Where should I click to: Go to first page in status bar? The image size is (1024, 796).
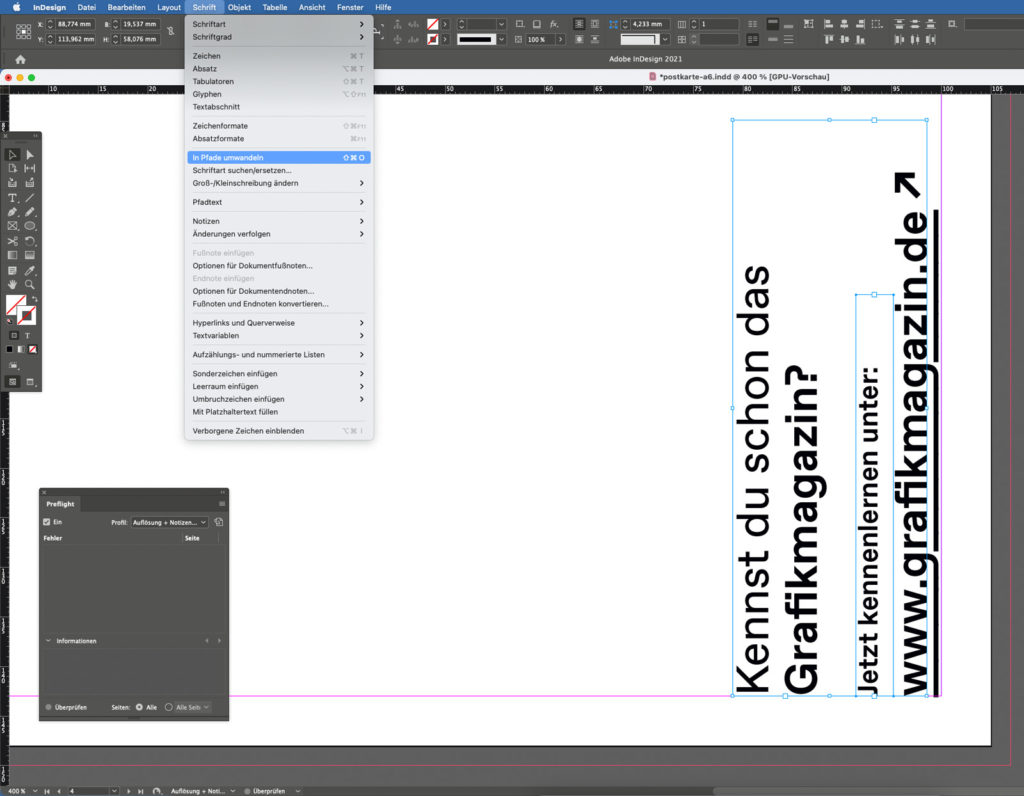pos(47,791)
